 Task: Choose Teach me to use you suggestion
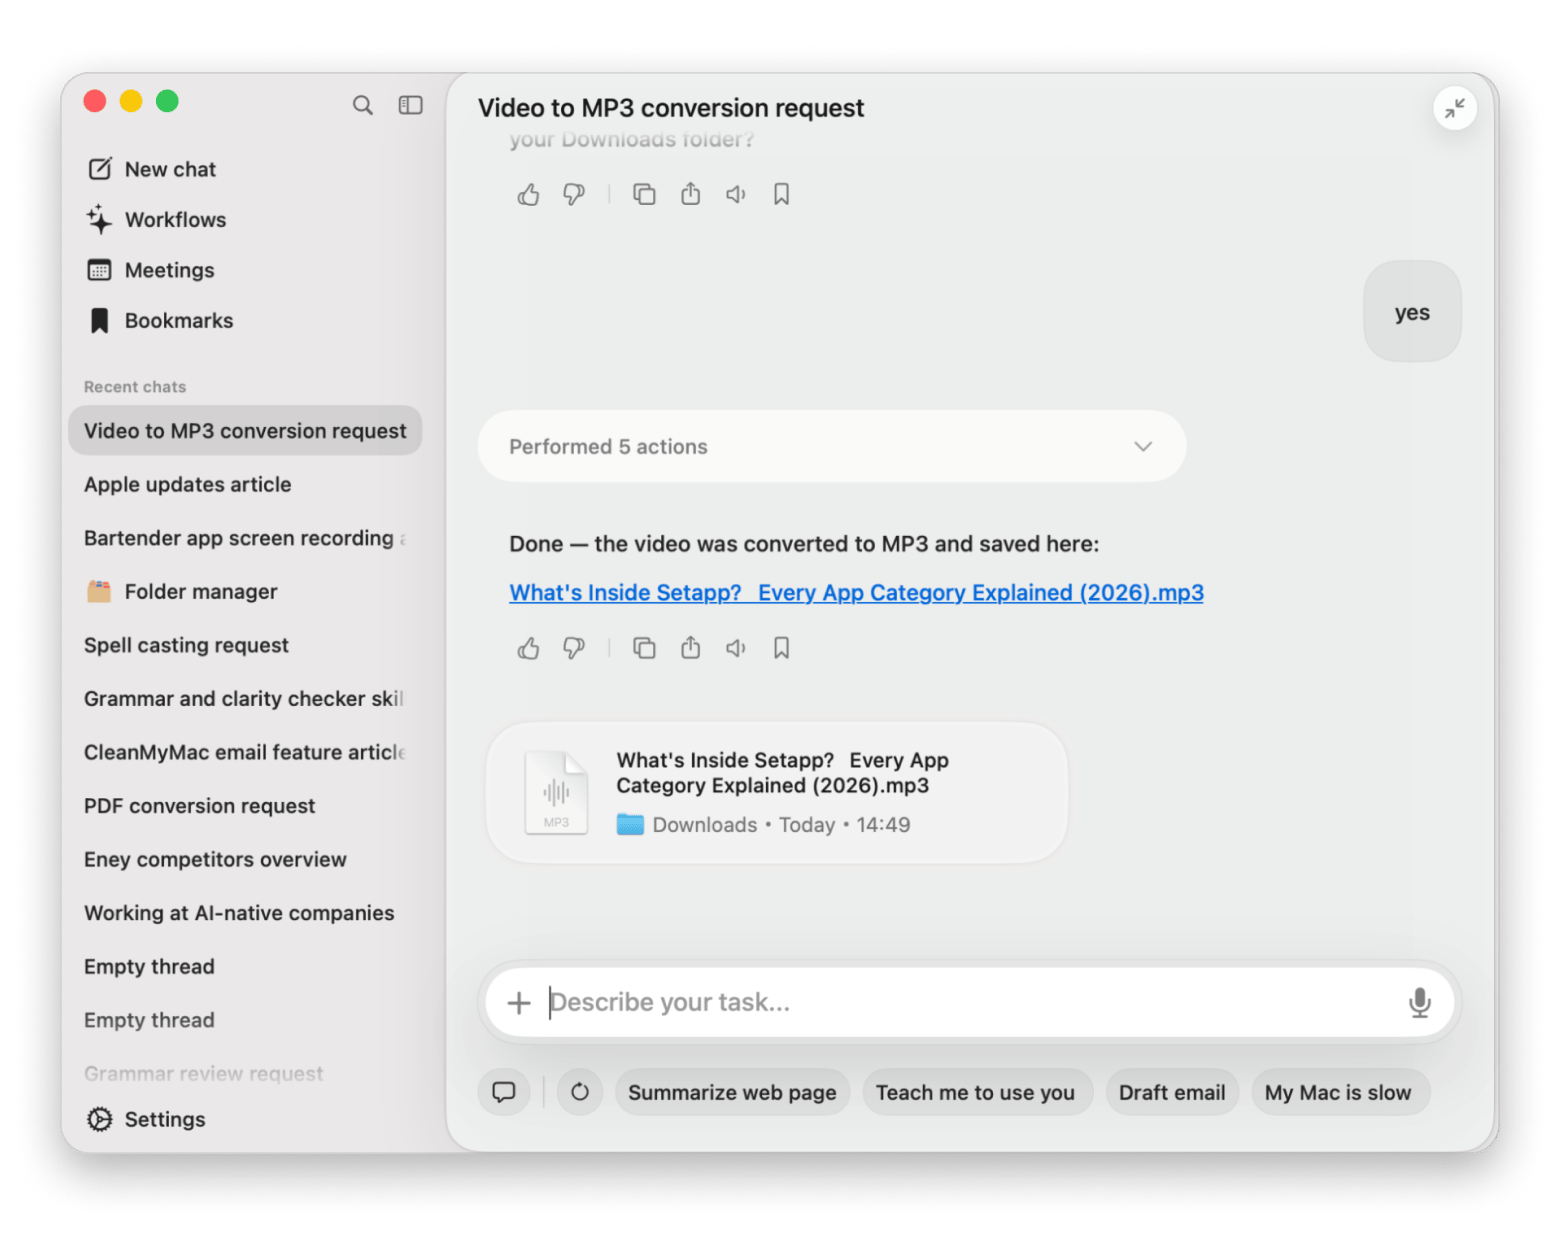coord(976,1092)
